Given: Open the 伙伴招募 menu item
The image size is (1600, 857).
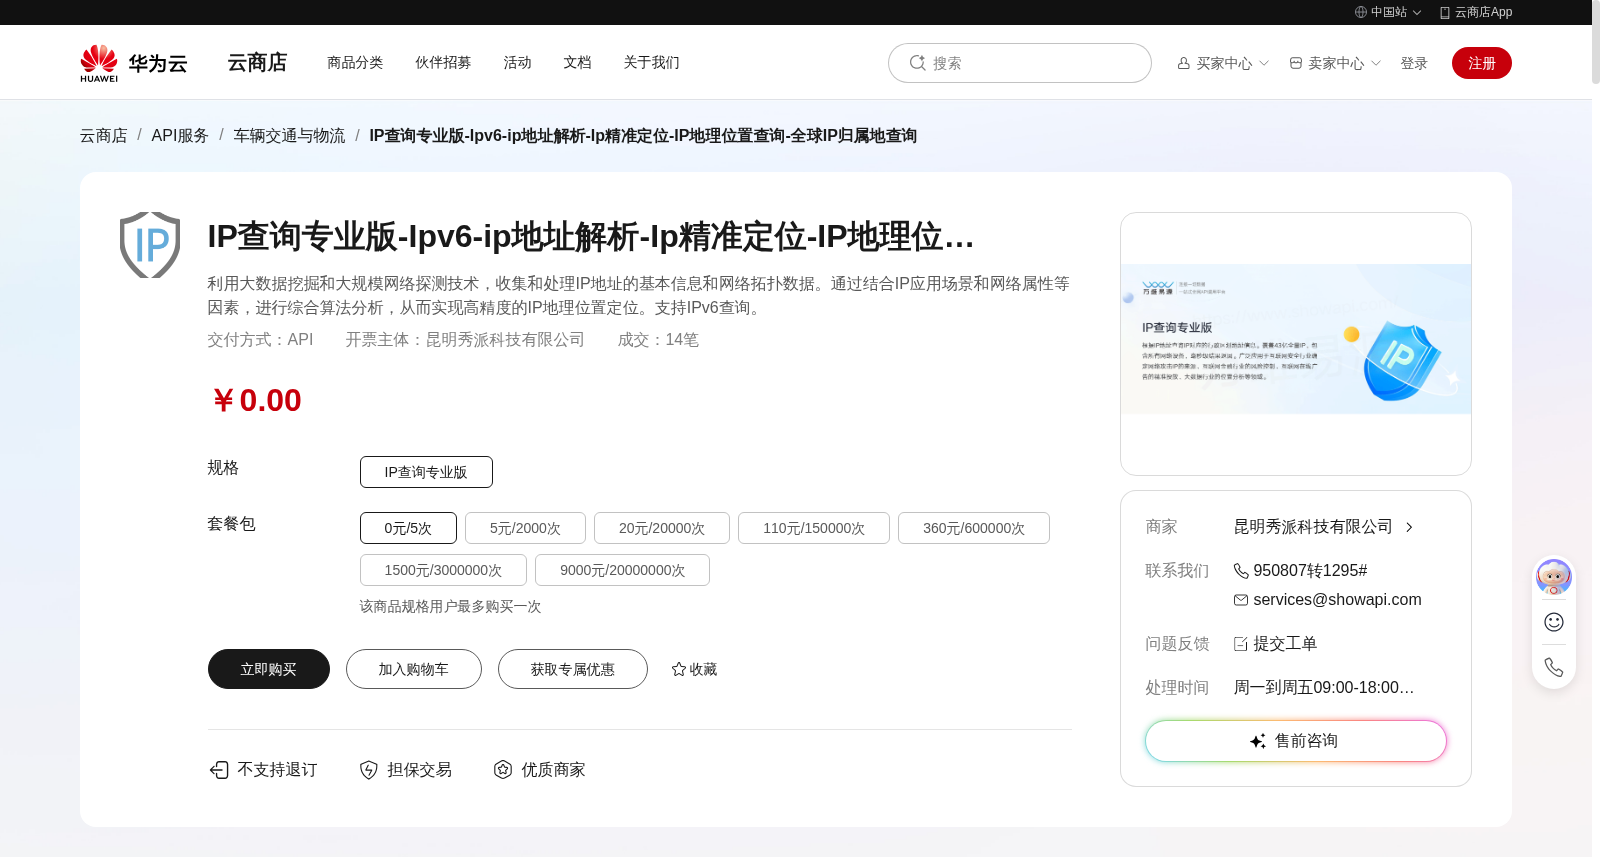Looking at the screenshot, I should 443,62.
